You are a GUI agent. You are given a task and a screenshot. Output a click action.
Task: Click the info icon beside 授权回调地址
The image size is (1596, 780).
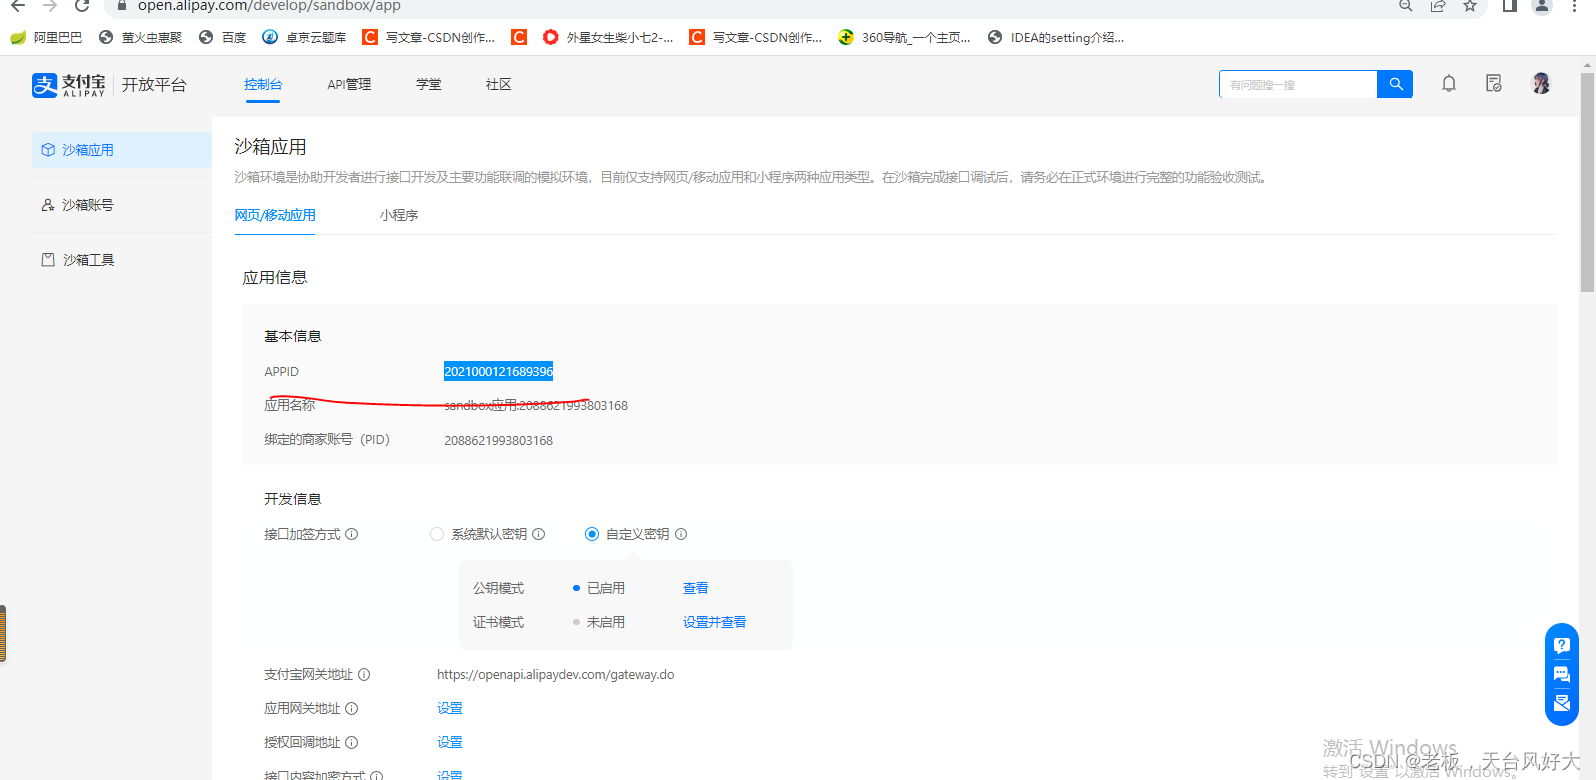click(352, 743)
